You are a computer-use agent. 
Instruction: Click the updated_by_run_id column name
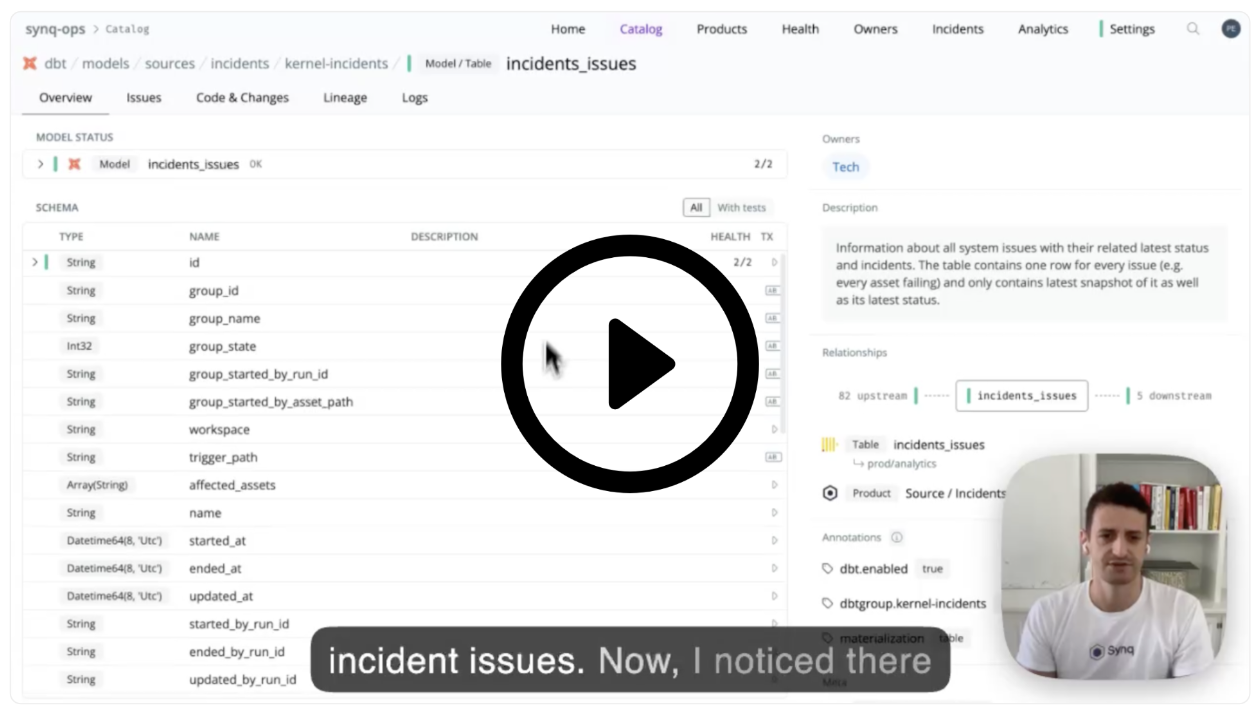[x=242, y=679]
